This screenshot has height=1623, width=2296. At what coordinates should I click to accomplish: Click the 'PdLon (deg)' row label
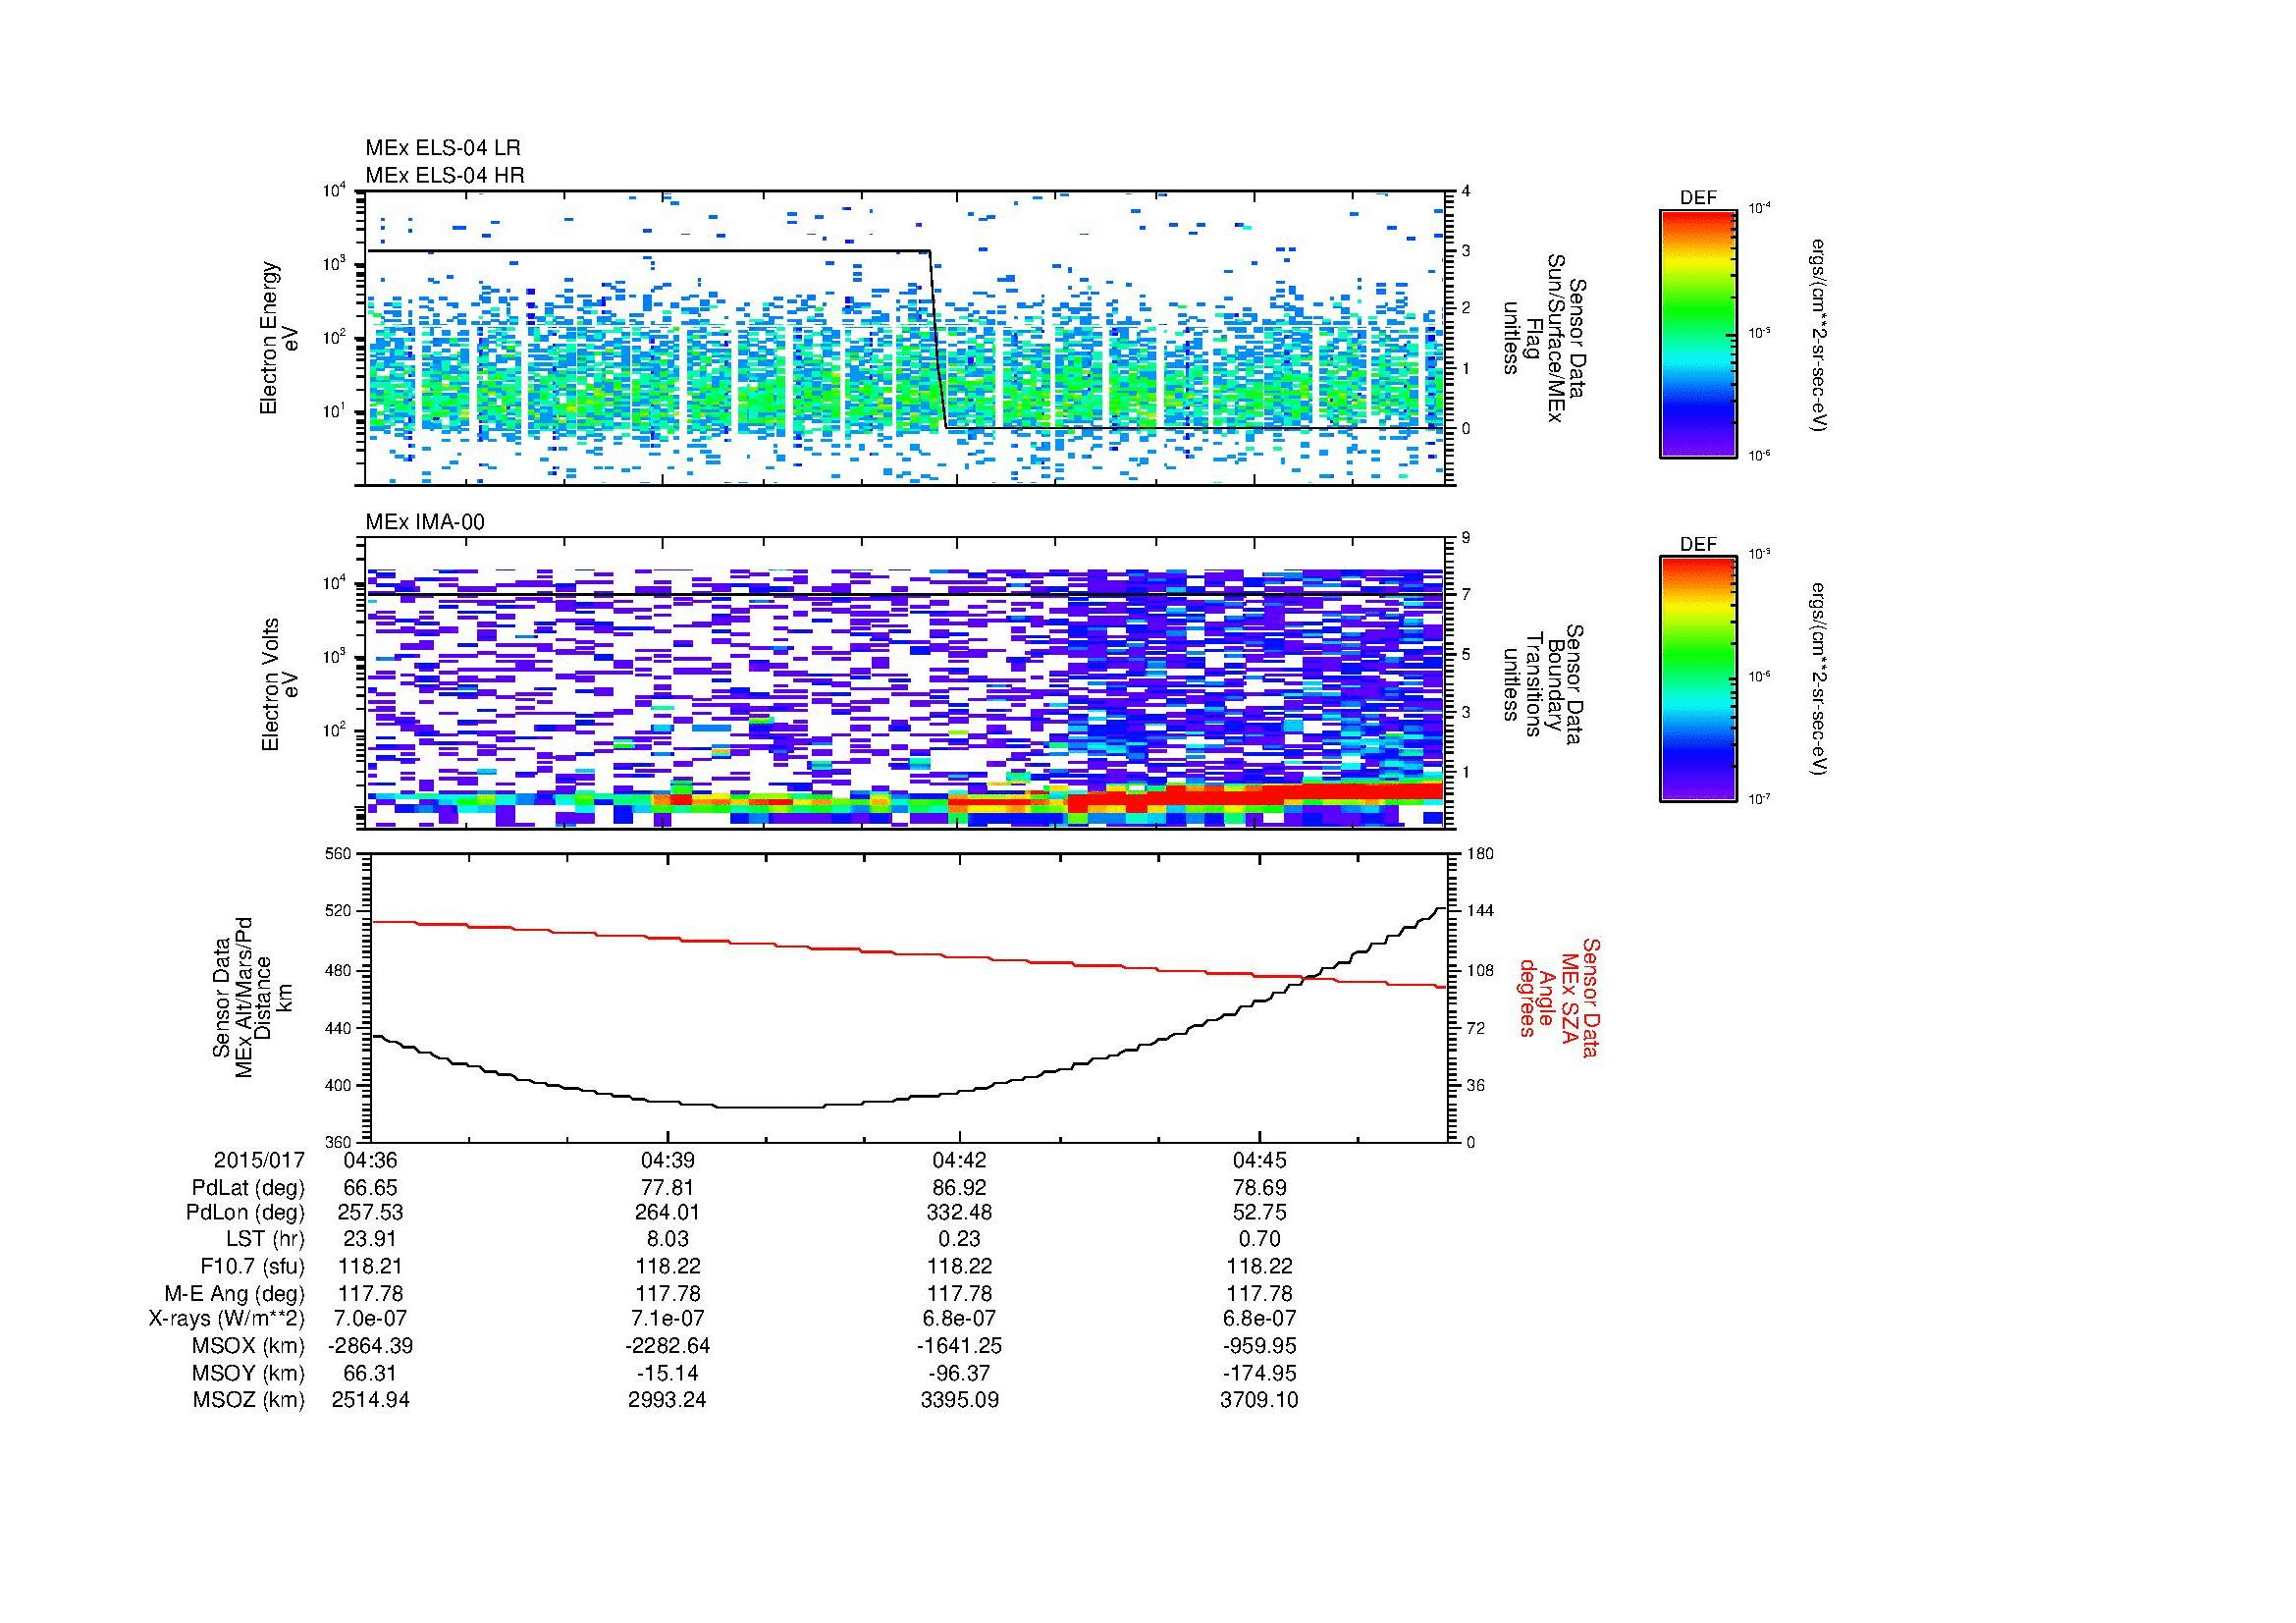(245, 1212)
